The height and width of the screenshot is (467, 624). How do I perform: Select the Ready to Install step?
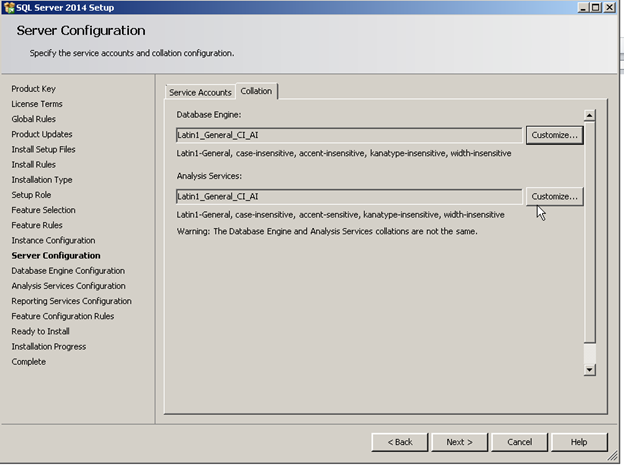(40, 331)
